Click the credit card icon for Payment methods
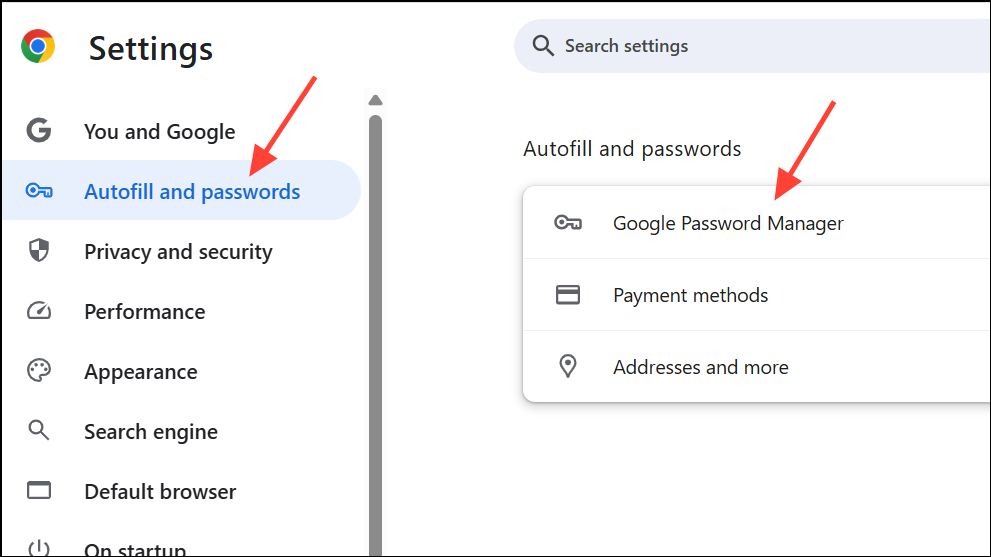991x557 pixels. [x=568, y=295]
